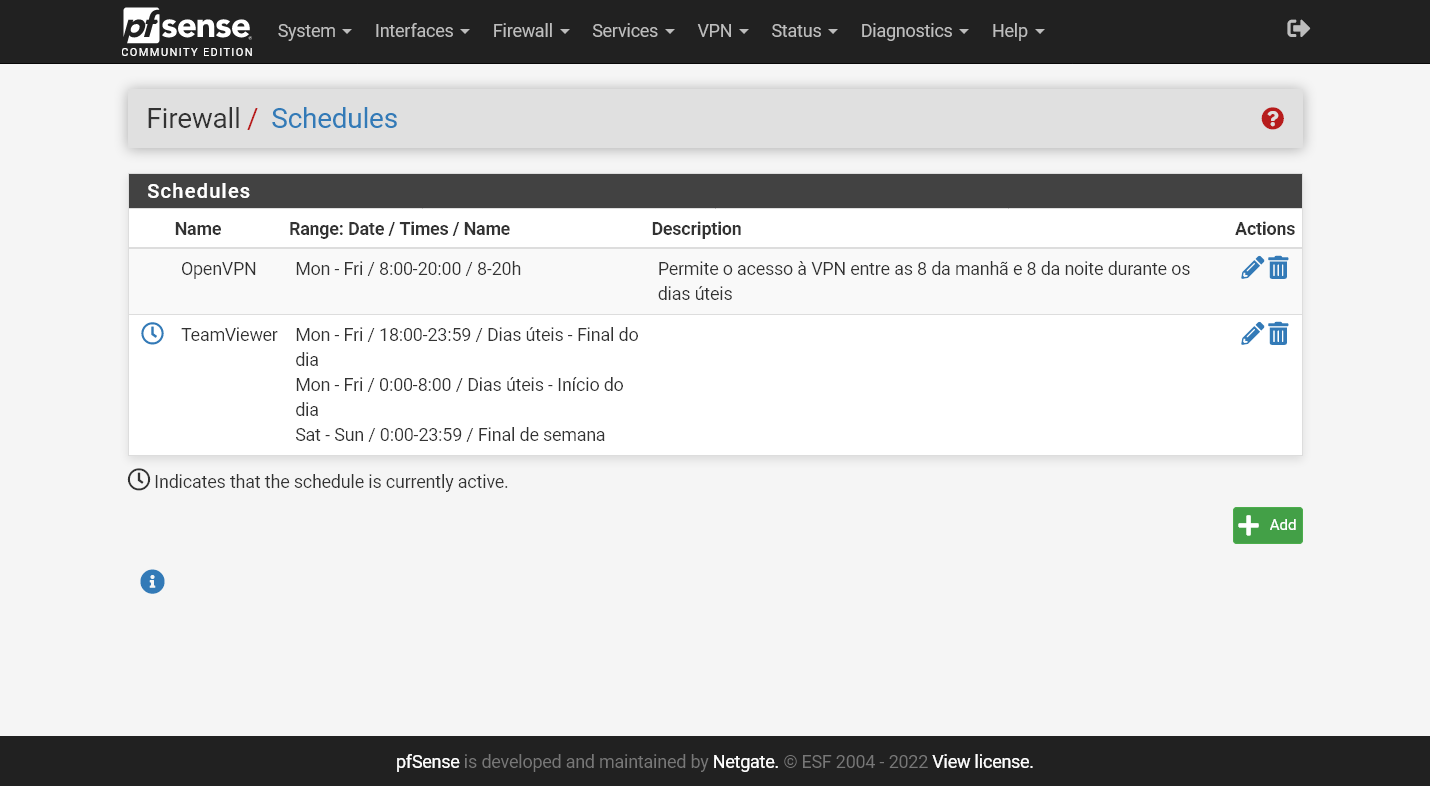Click the pfSense Community Edition logo
Image resolution: width=1430 pixels, height=786 pixels.
coord(186,31)
